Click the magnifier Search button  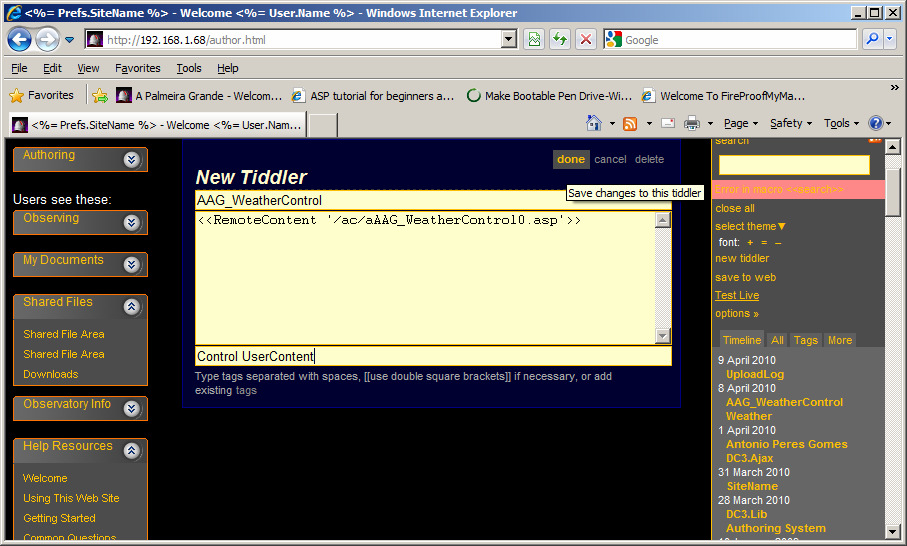coord(871,39)
